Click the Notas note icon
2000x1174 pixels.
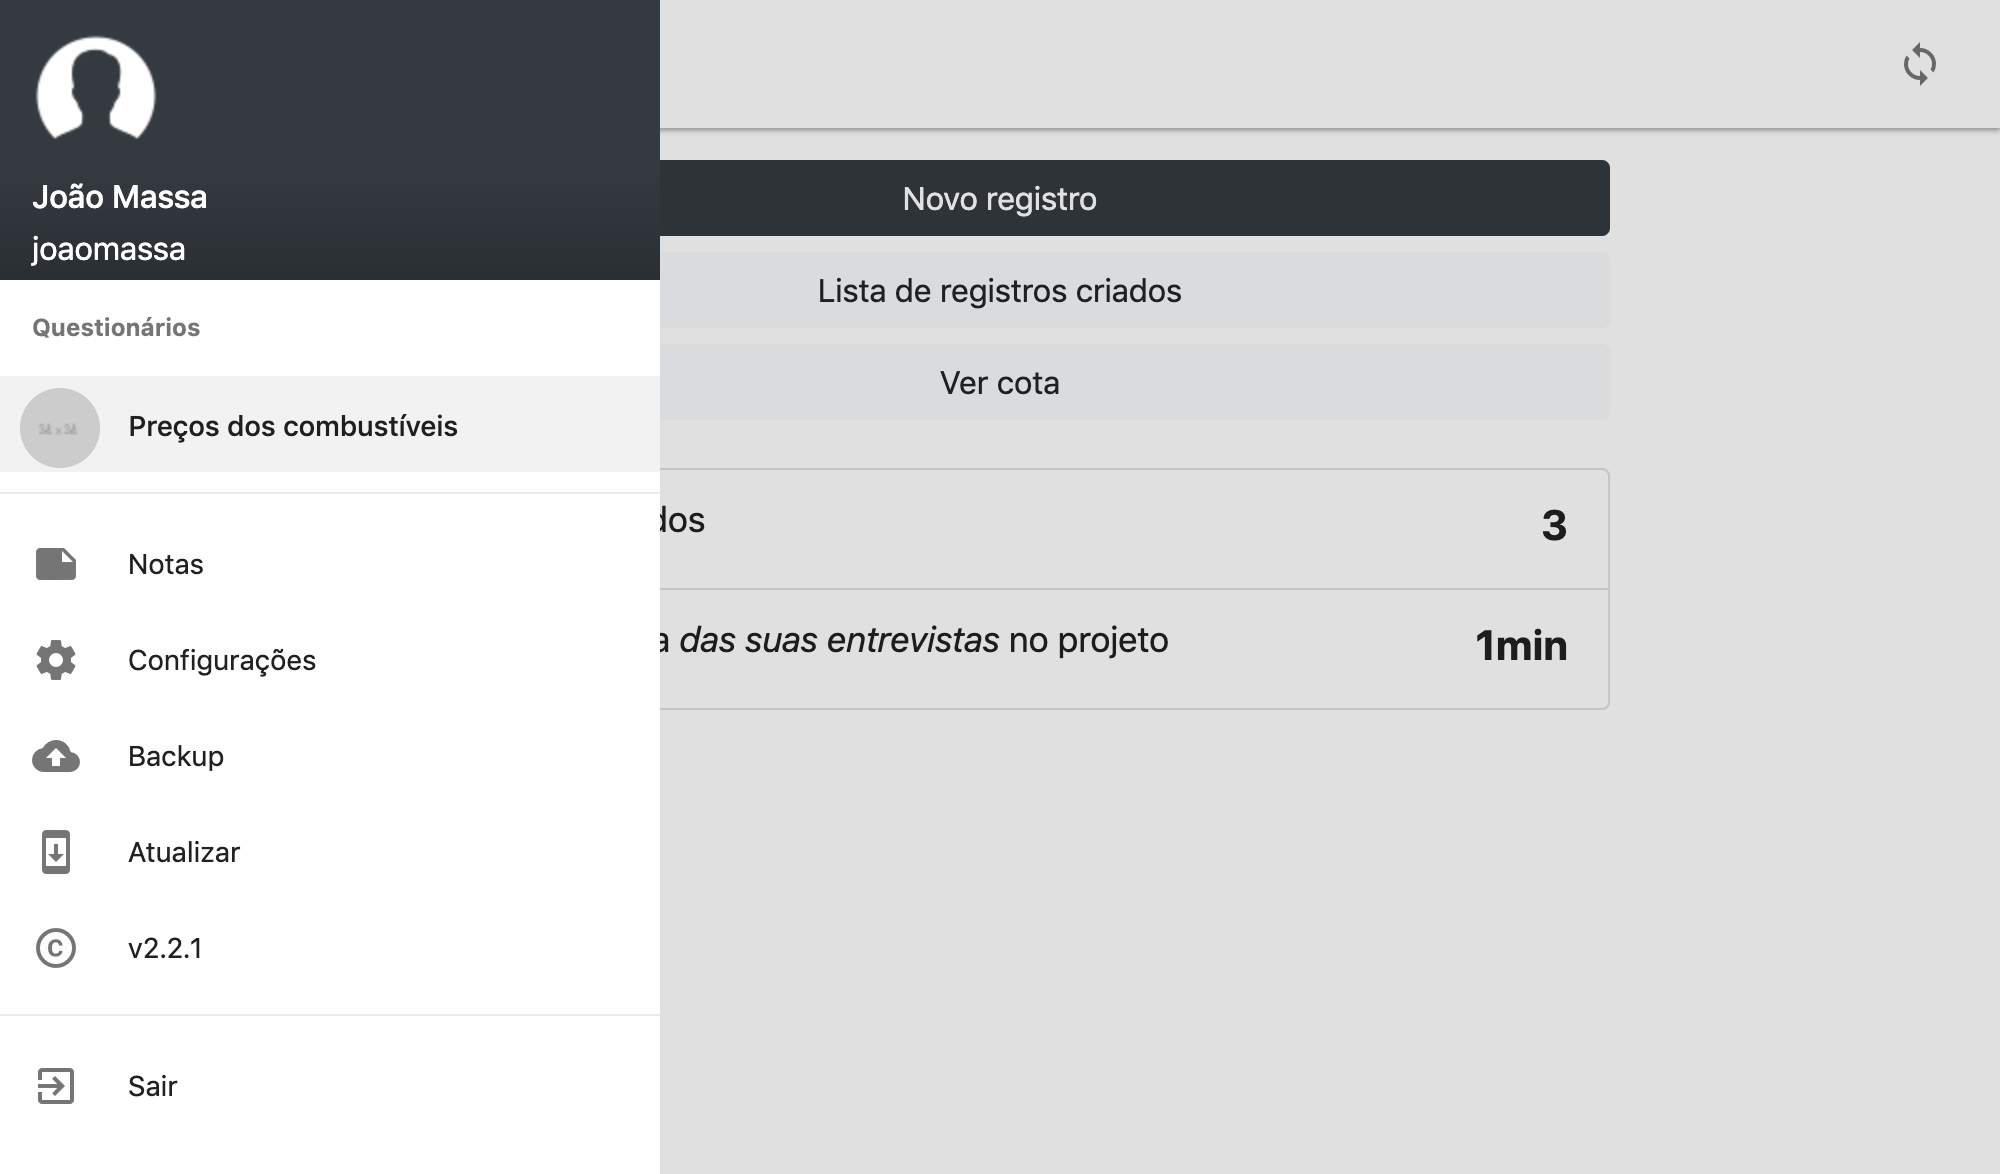click(56, 564)
